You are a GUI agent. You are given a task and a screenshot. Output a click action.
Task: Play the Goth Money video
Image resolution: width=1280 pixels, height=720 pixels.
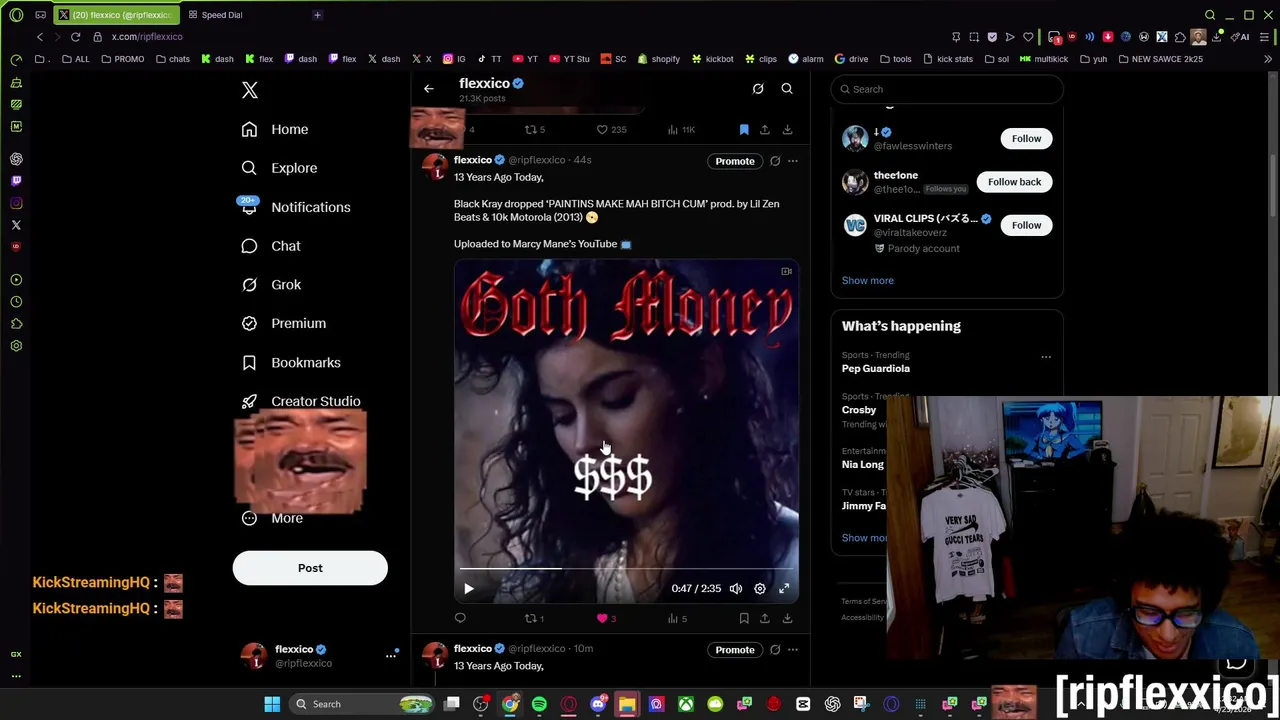point(469,589)
